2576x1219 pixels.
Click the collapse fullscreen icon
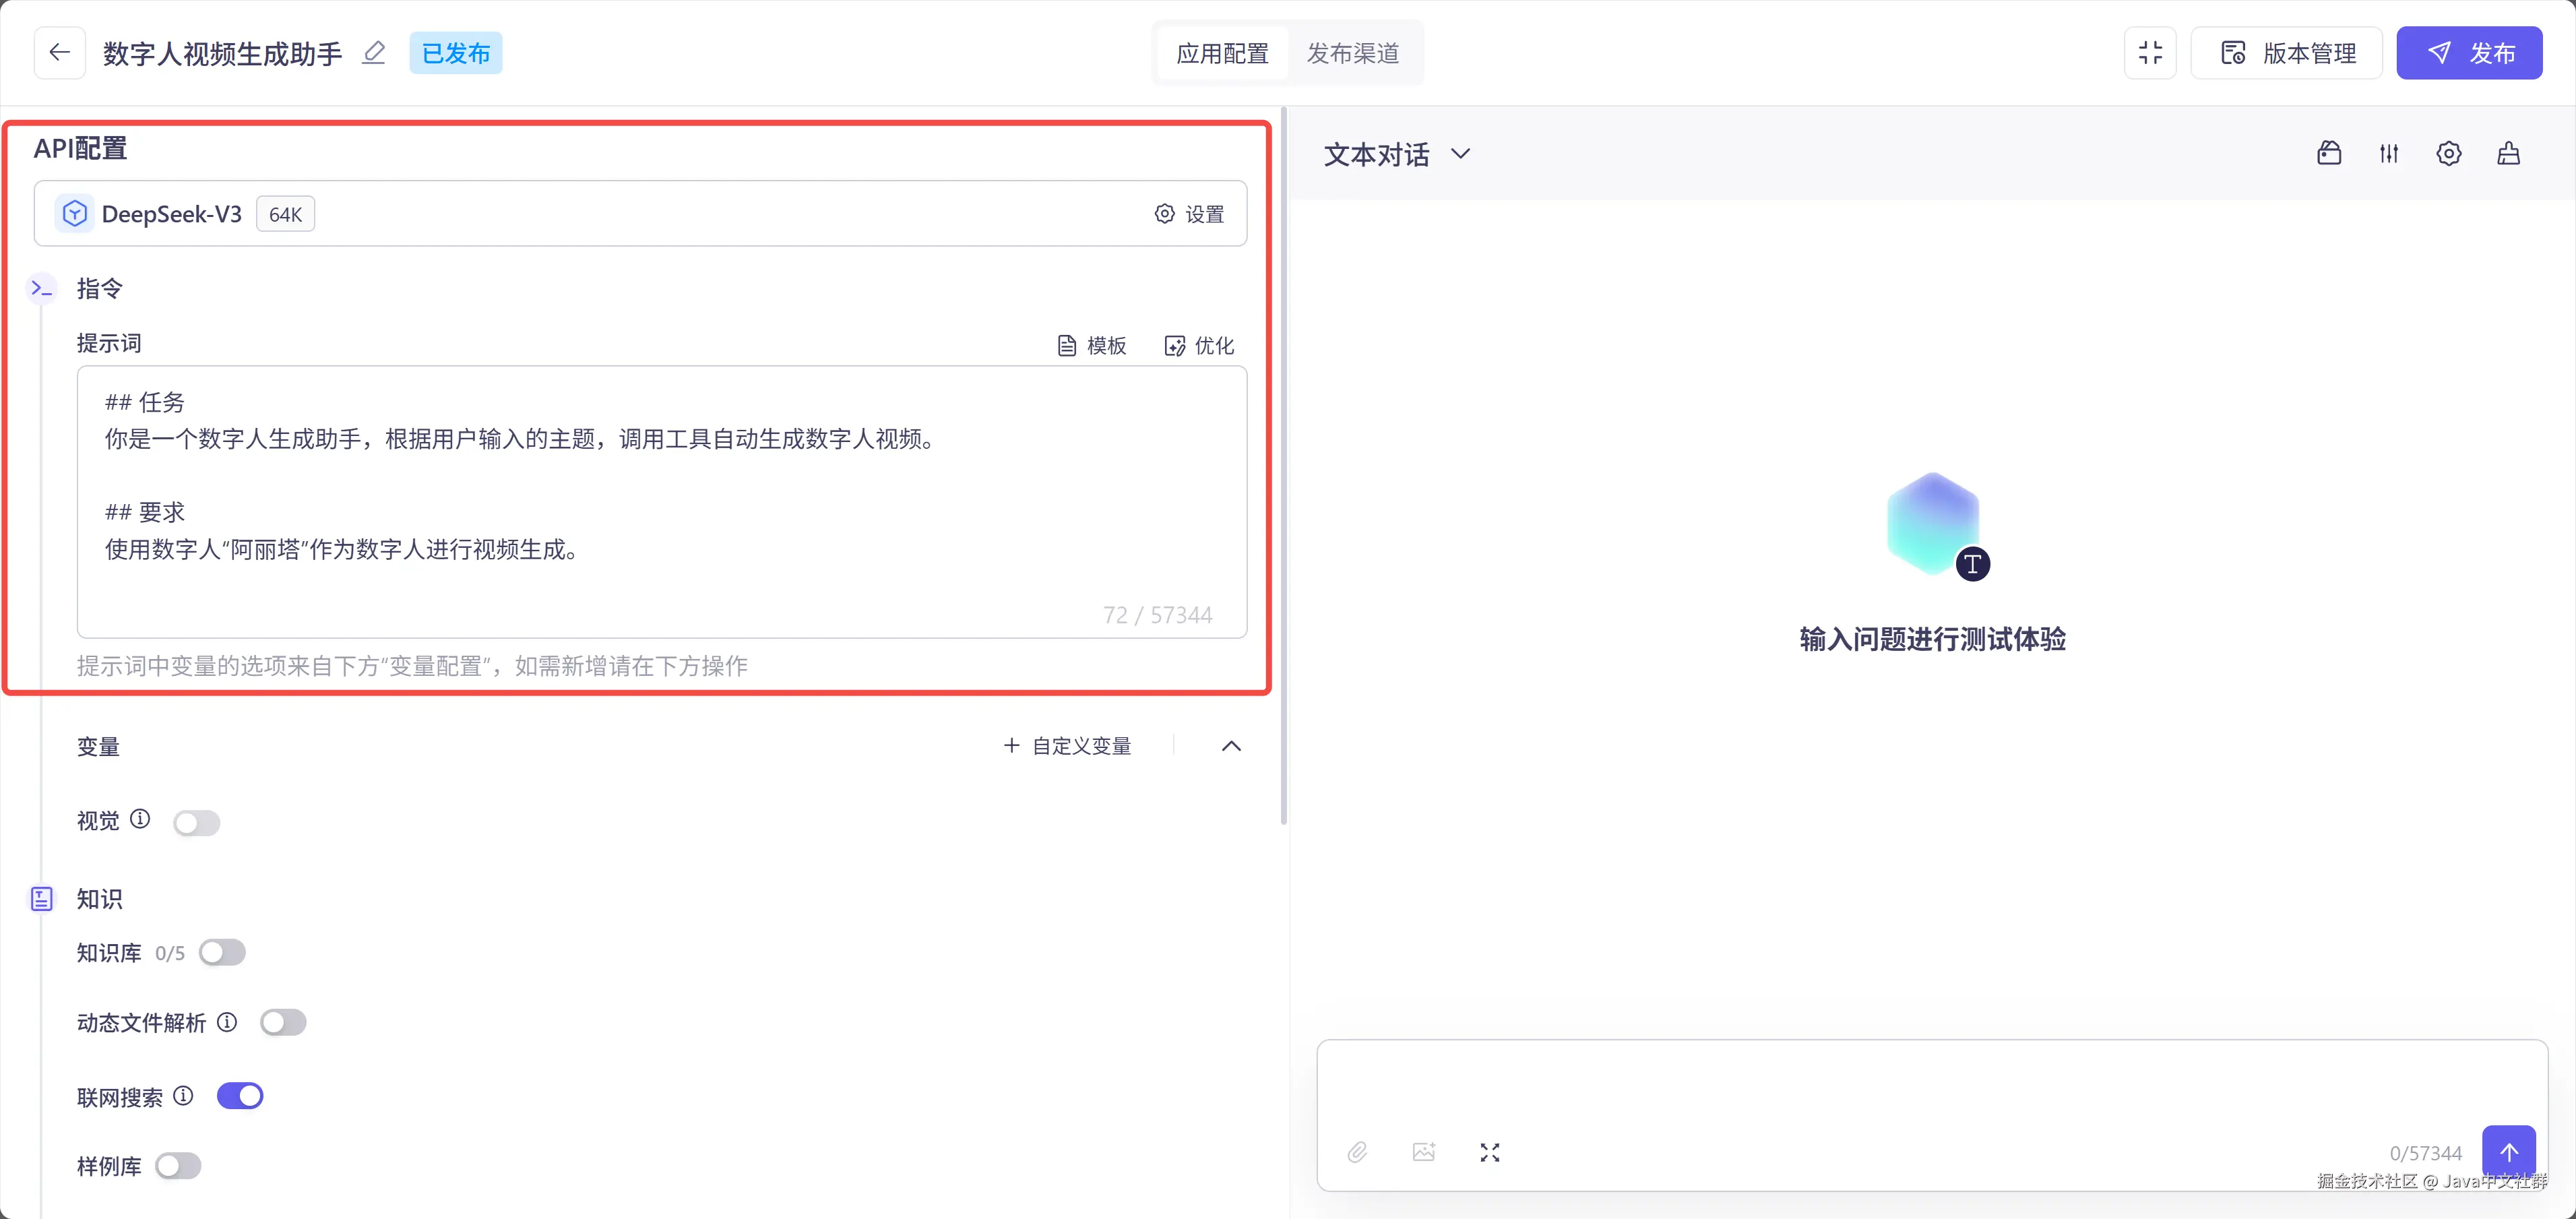pos(2150,53)
